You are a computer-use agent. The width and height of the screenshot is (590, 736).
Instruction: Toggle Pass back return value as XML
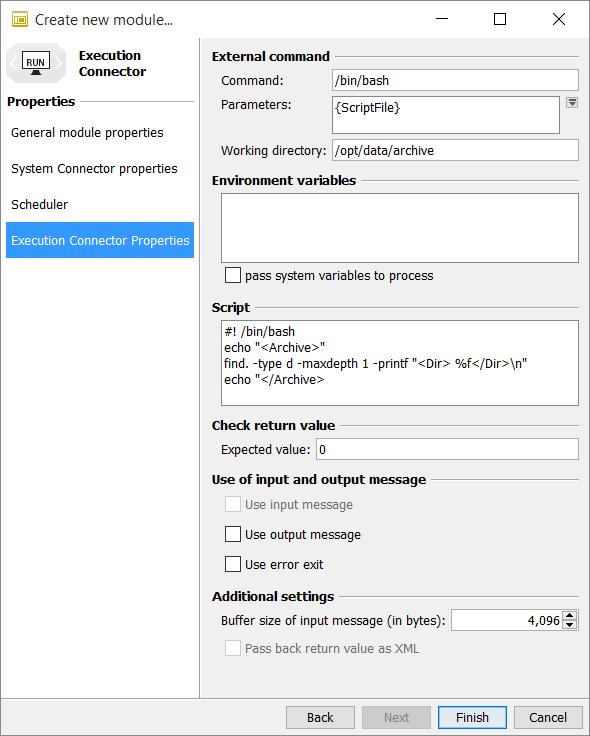(x=233, y=648)
